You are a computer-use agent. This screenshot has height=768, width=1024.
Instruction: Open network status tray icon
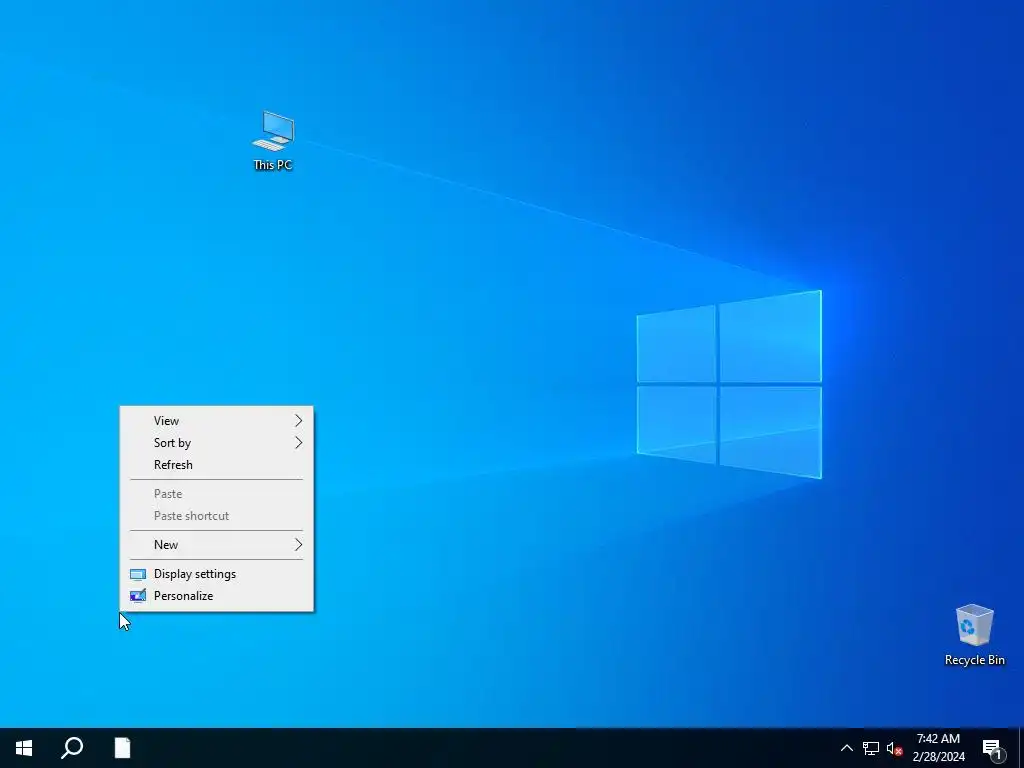pyautogui.click(x=871, y=748)
